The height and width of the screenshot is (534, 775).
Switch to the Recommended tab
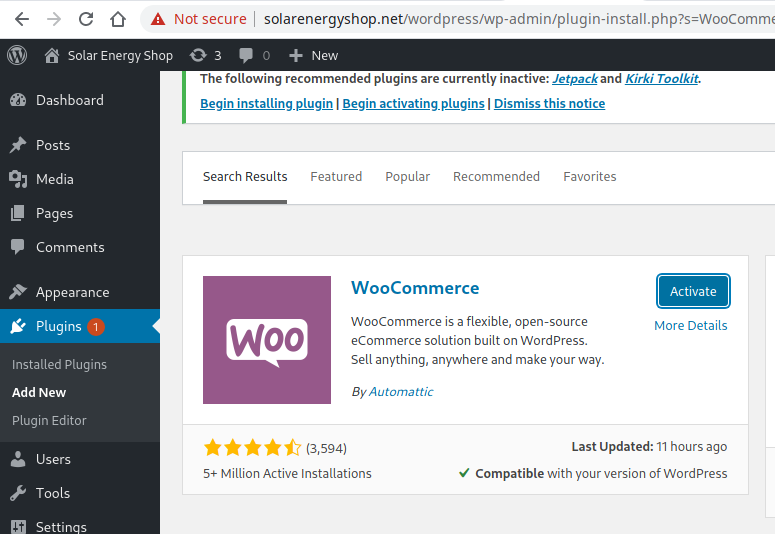point(496,177)
